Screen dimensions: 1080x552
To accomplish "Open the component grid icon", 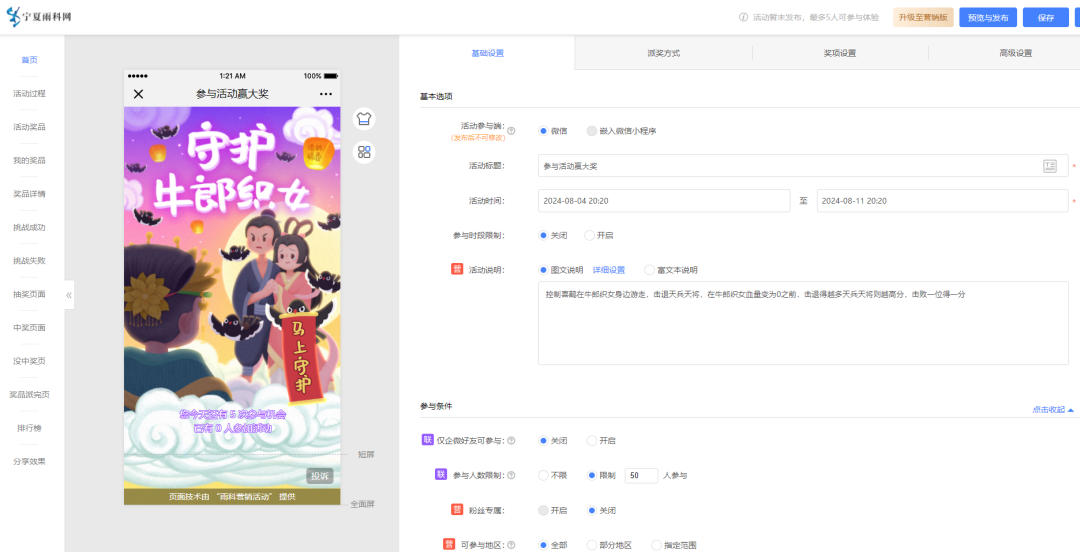I will tap(364, 152).
